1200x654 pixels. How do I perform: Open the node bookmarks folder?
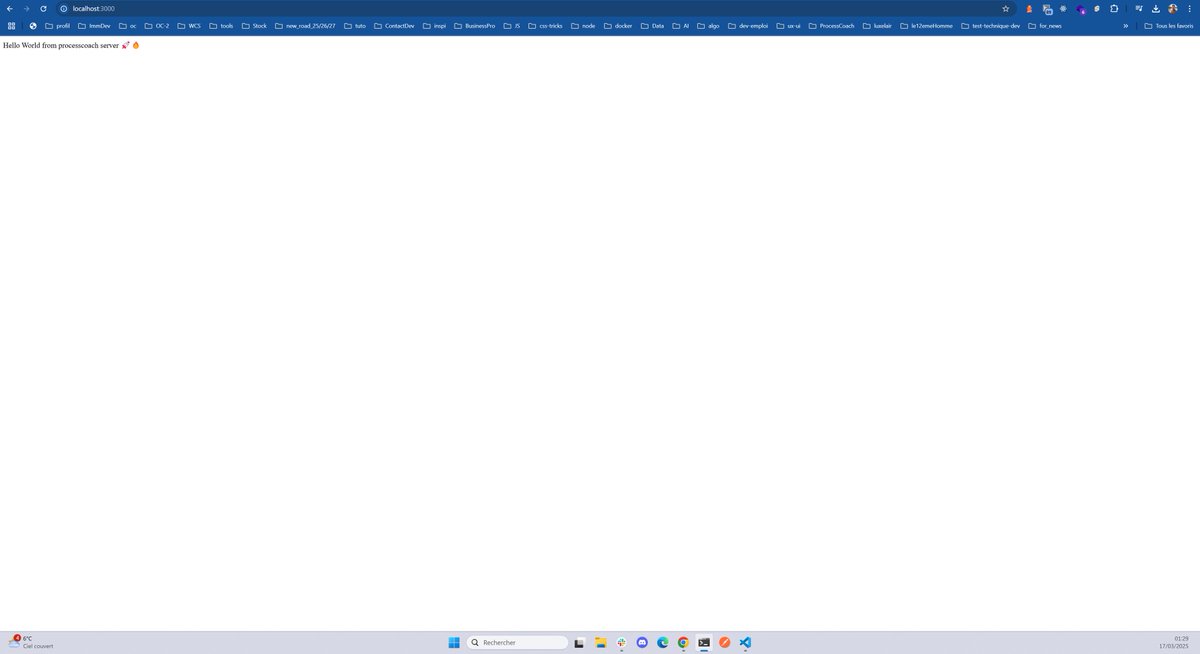(x=583, y=25)
